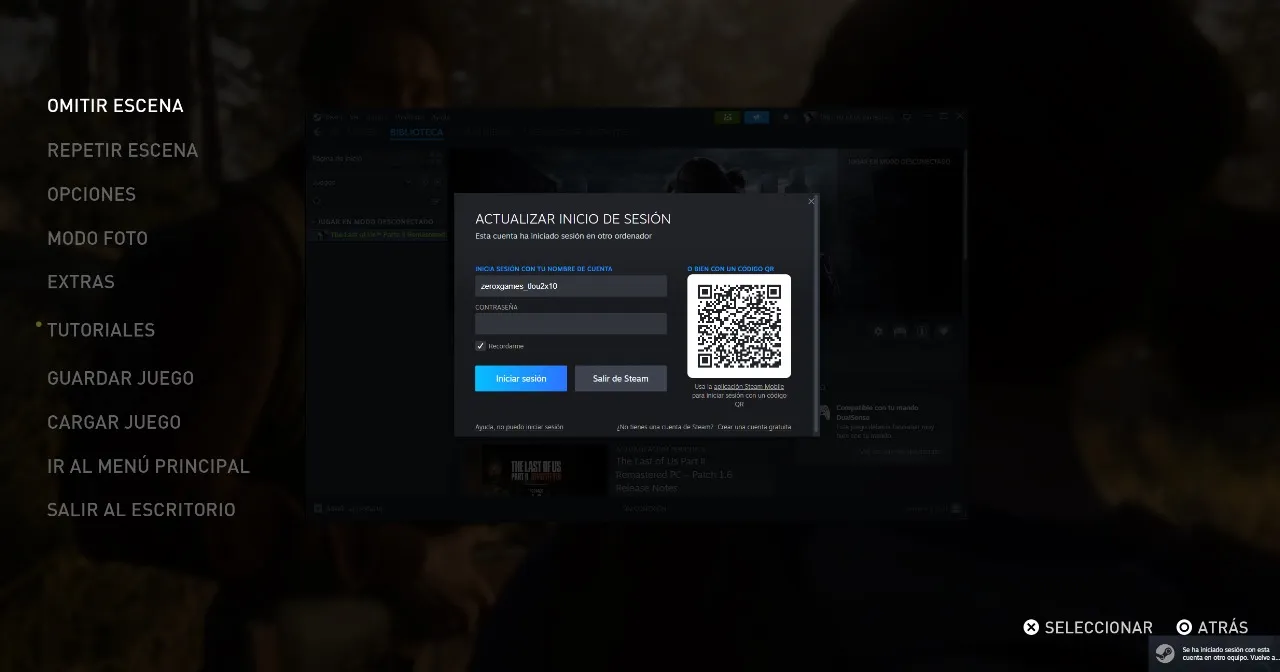This screenshot has width=1280, height=672.
Task: Open OPCIONES in the game menu
Action: point(91,194)
